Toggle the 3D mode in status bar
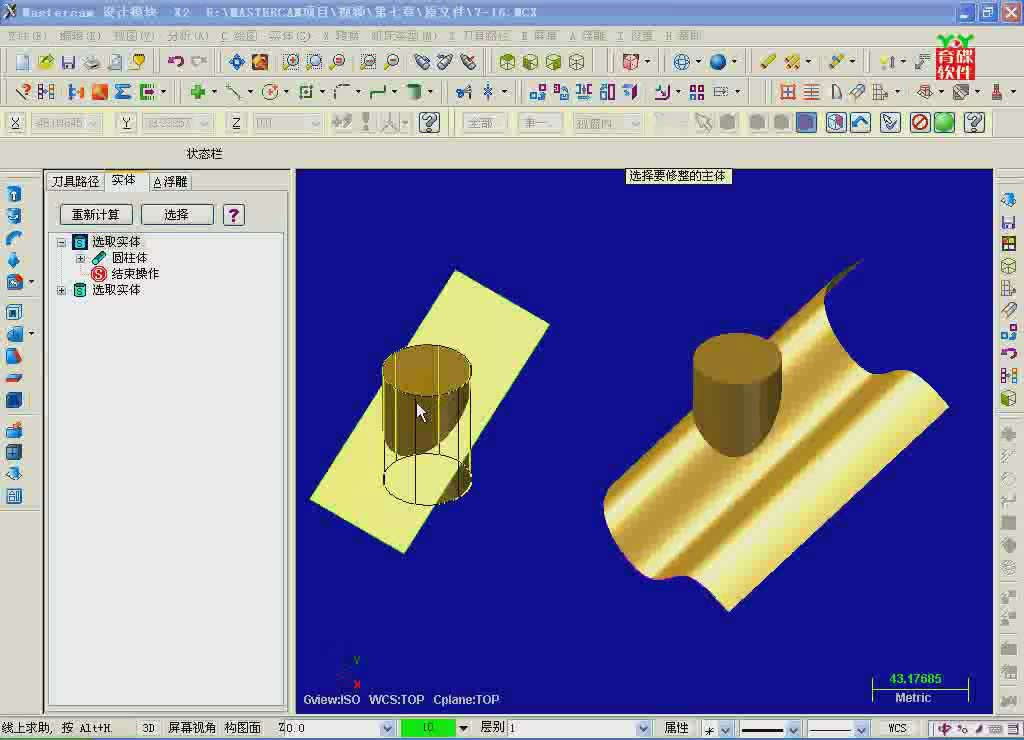The width and height of the screenshot is (1024, 740). point(148,728)
